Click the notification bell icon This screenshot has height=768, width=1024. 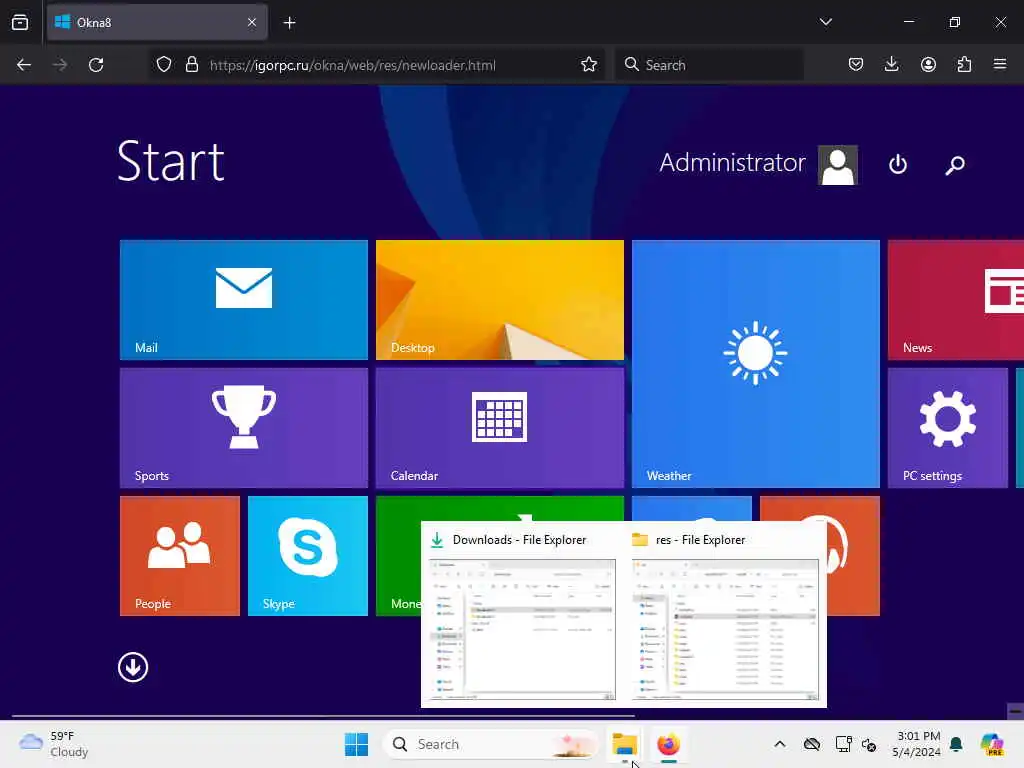point(956,744)
